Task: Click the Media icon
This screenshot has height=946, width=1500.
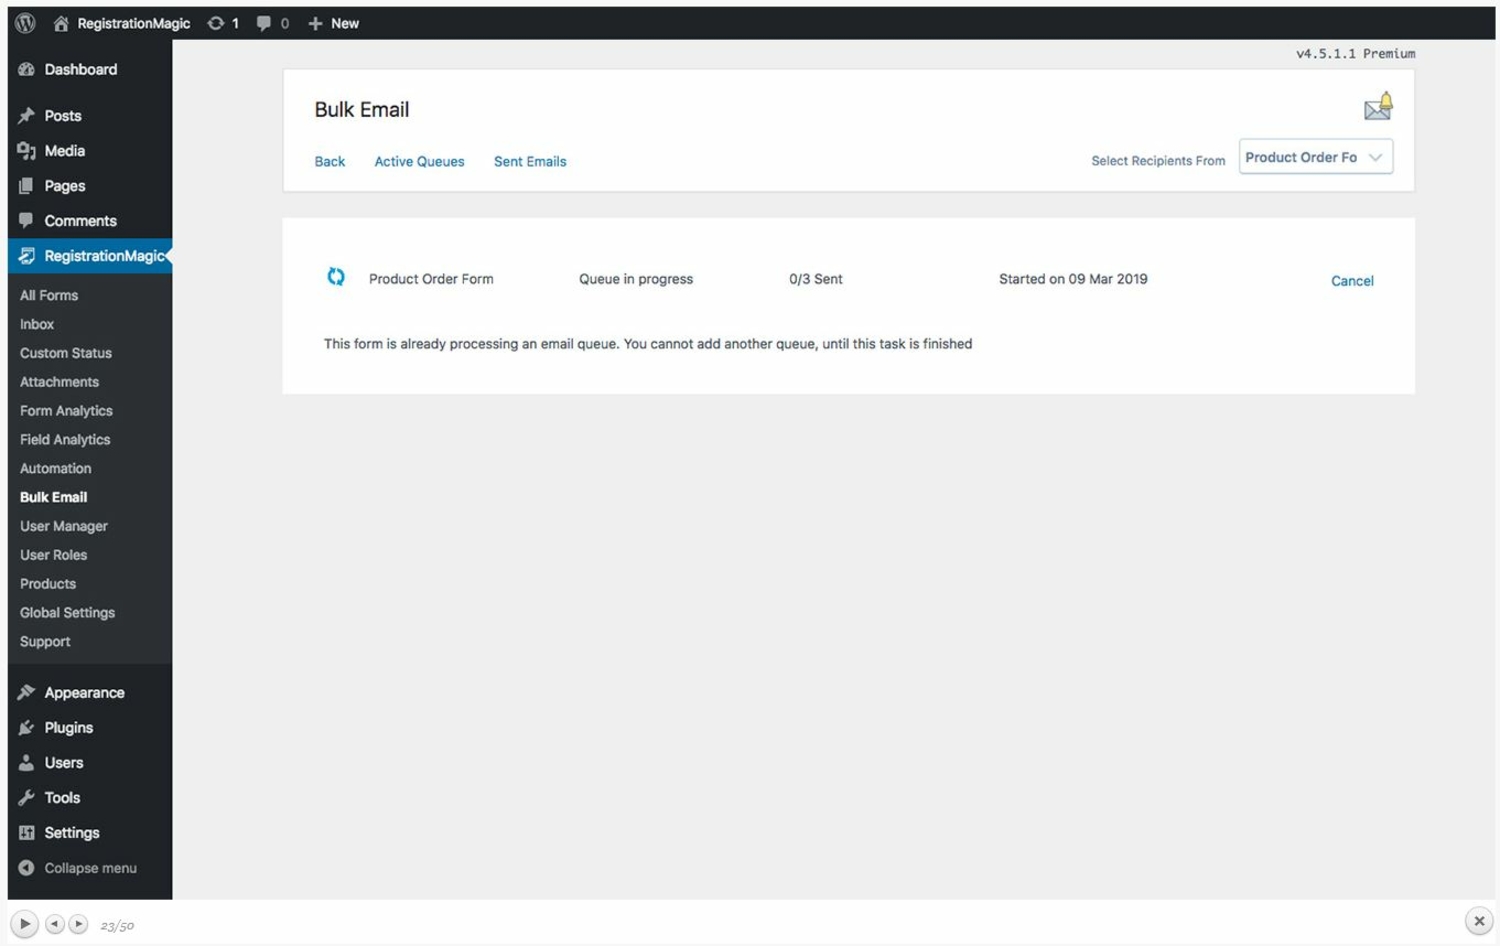Action: tap(26, 151)
